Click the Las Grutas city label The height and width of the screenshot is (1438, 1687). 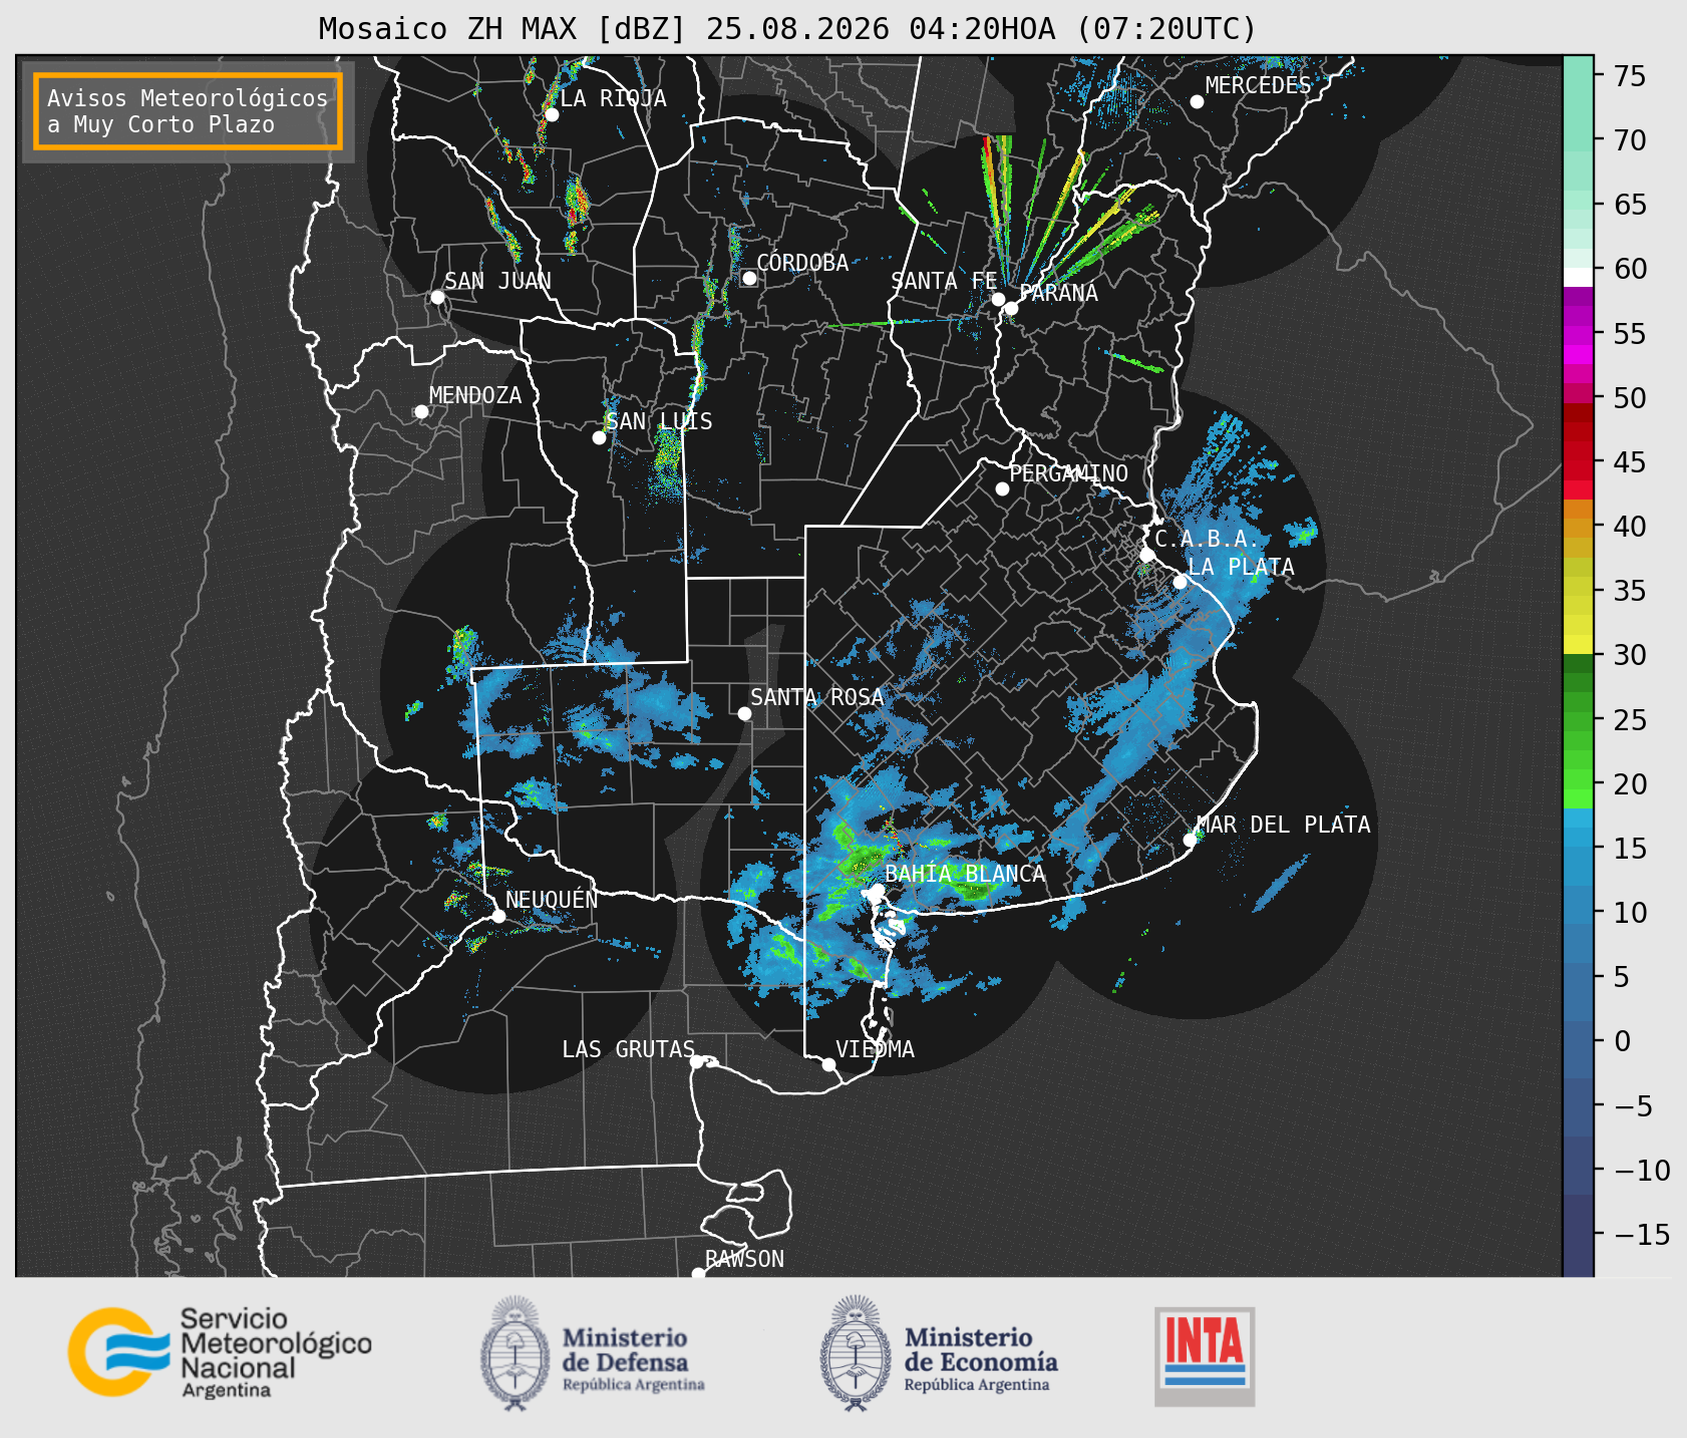point(628,1049)
